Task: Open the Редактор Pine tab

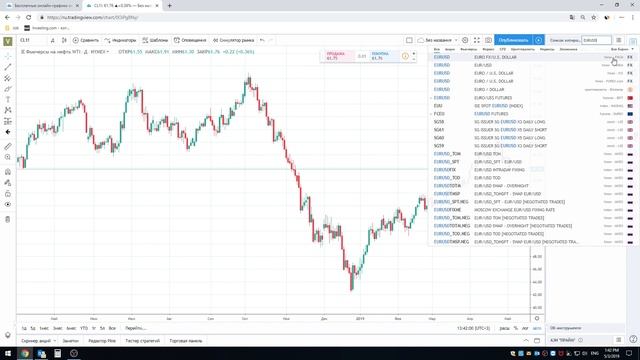Action: [102, 340]
